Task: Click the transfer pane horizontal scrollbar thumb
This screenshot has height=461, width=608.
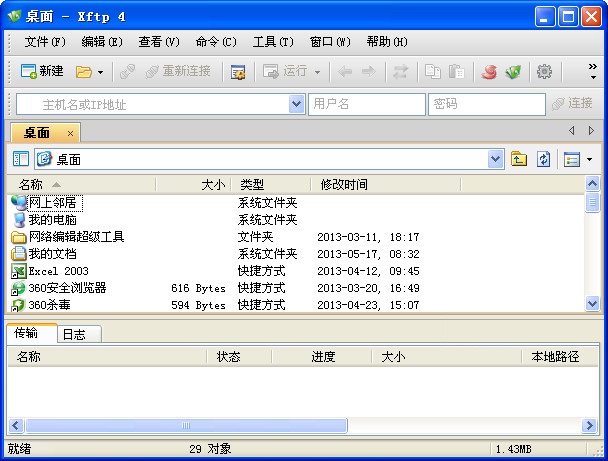Action: (x=187, y=425)
